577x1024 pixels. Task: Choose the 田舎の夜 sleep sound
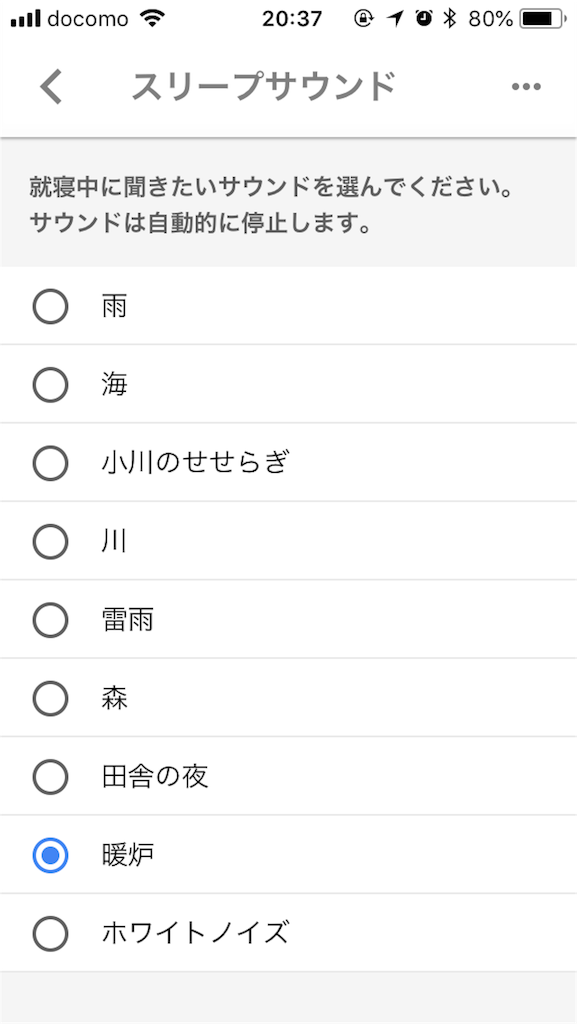pos(50,776)
